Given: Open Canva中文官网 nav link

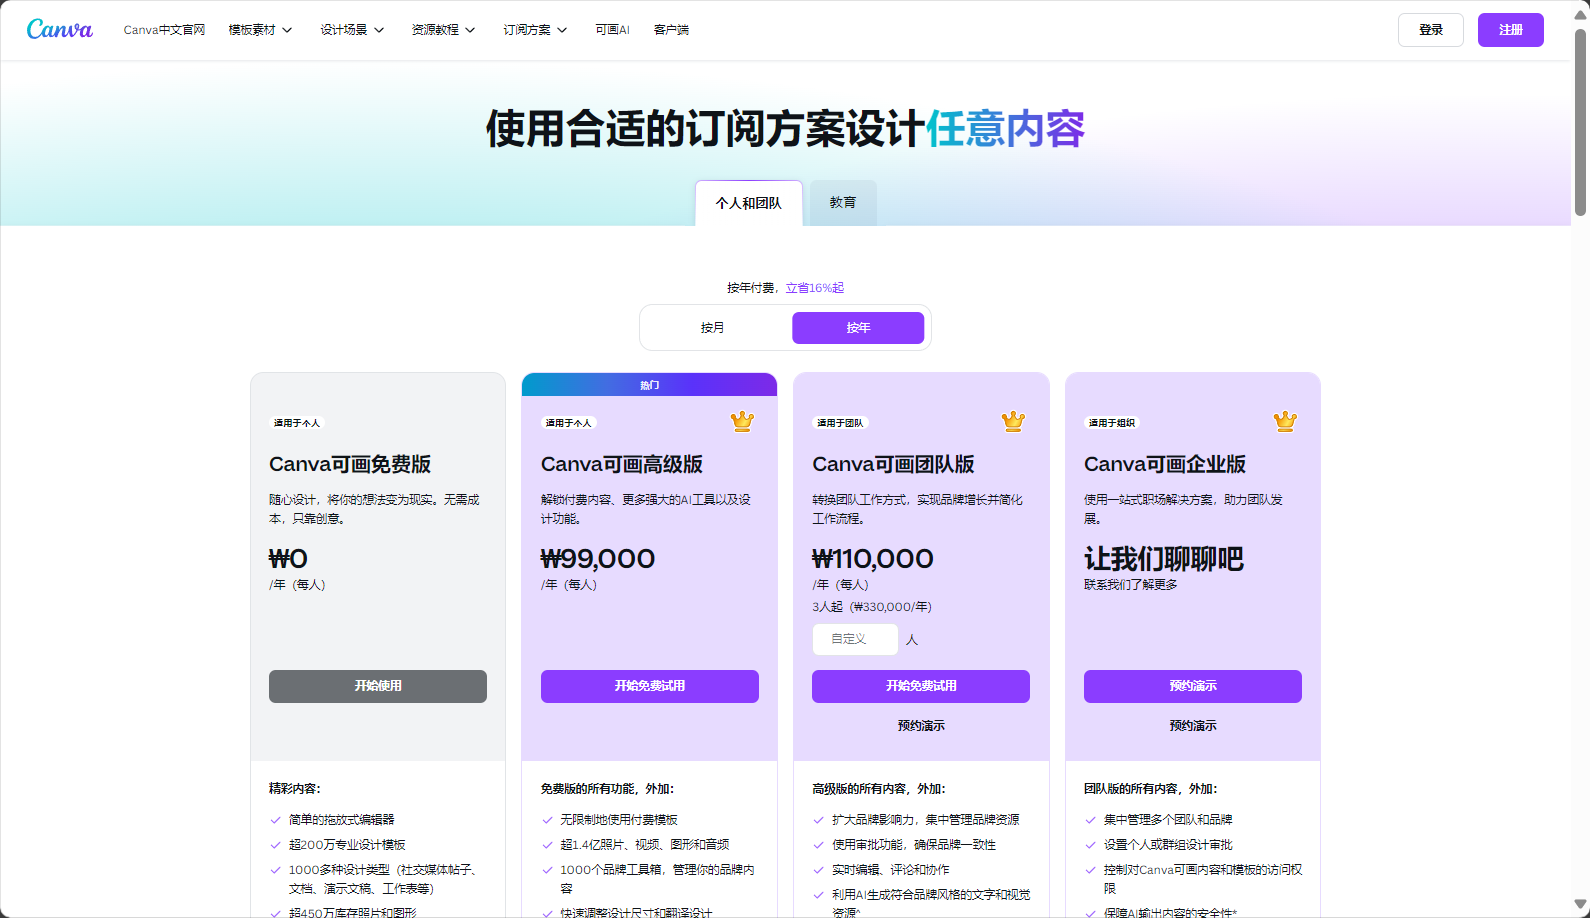Looking at the screenshot, I should (x=164, y=30).
